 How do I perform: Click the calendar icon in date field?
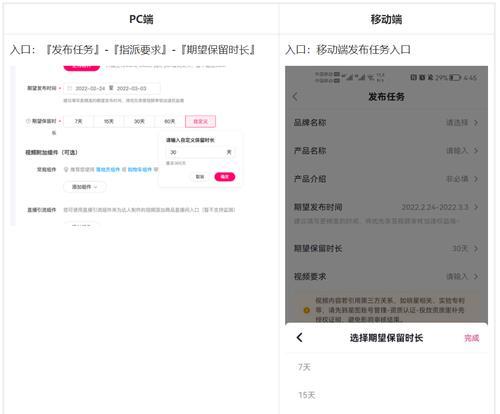click(69, 88)
